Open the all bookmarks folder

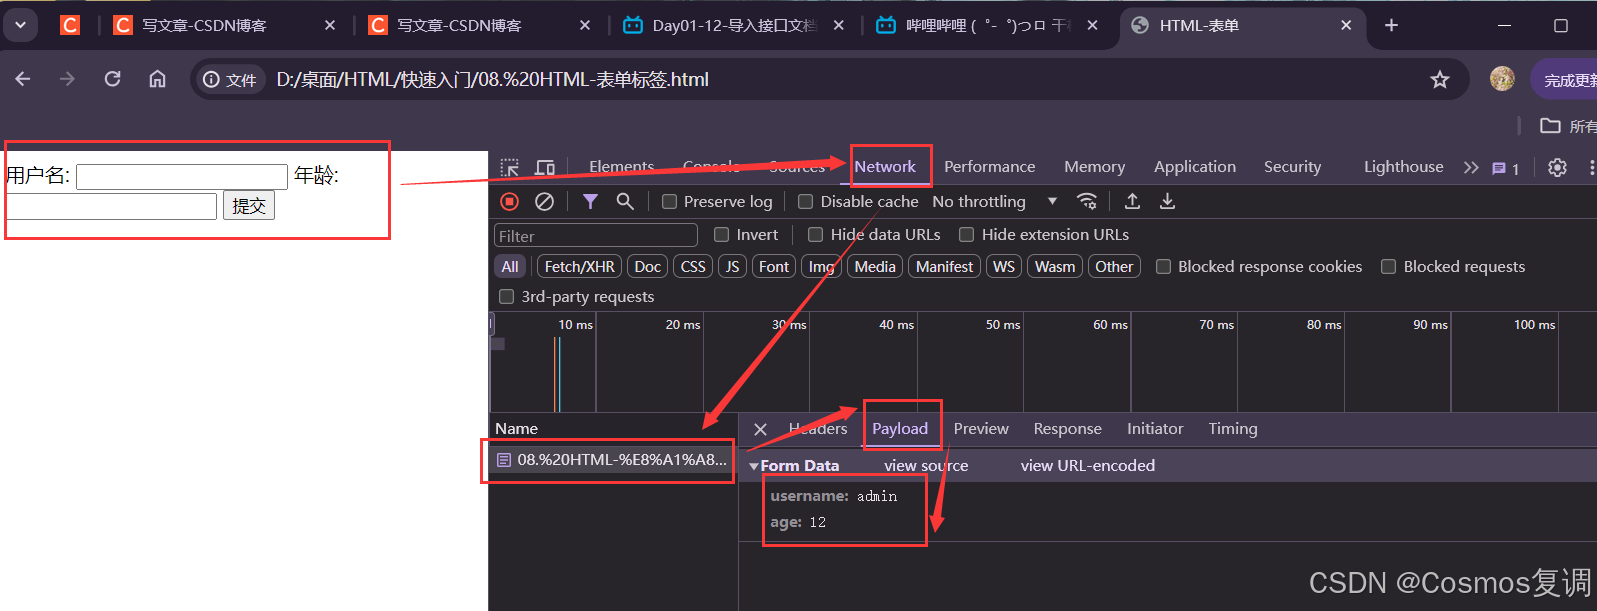click(1568, 126)
